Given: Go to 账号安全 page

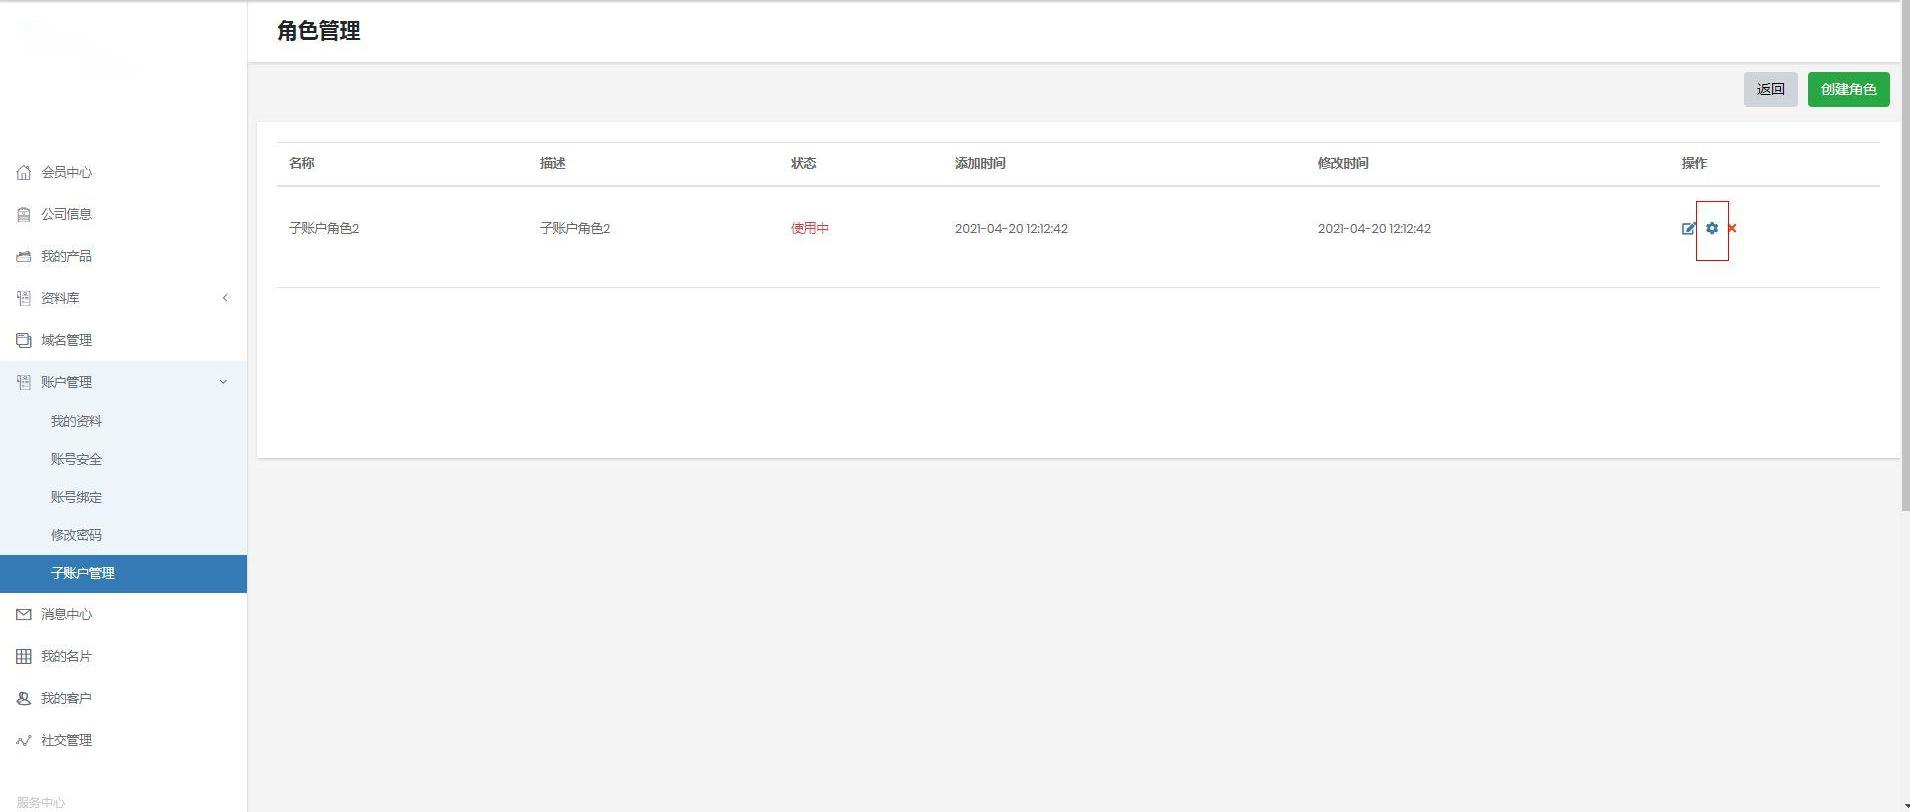Looking at the screenshot, I should pos(76,459).
